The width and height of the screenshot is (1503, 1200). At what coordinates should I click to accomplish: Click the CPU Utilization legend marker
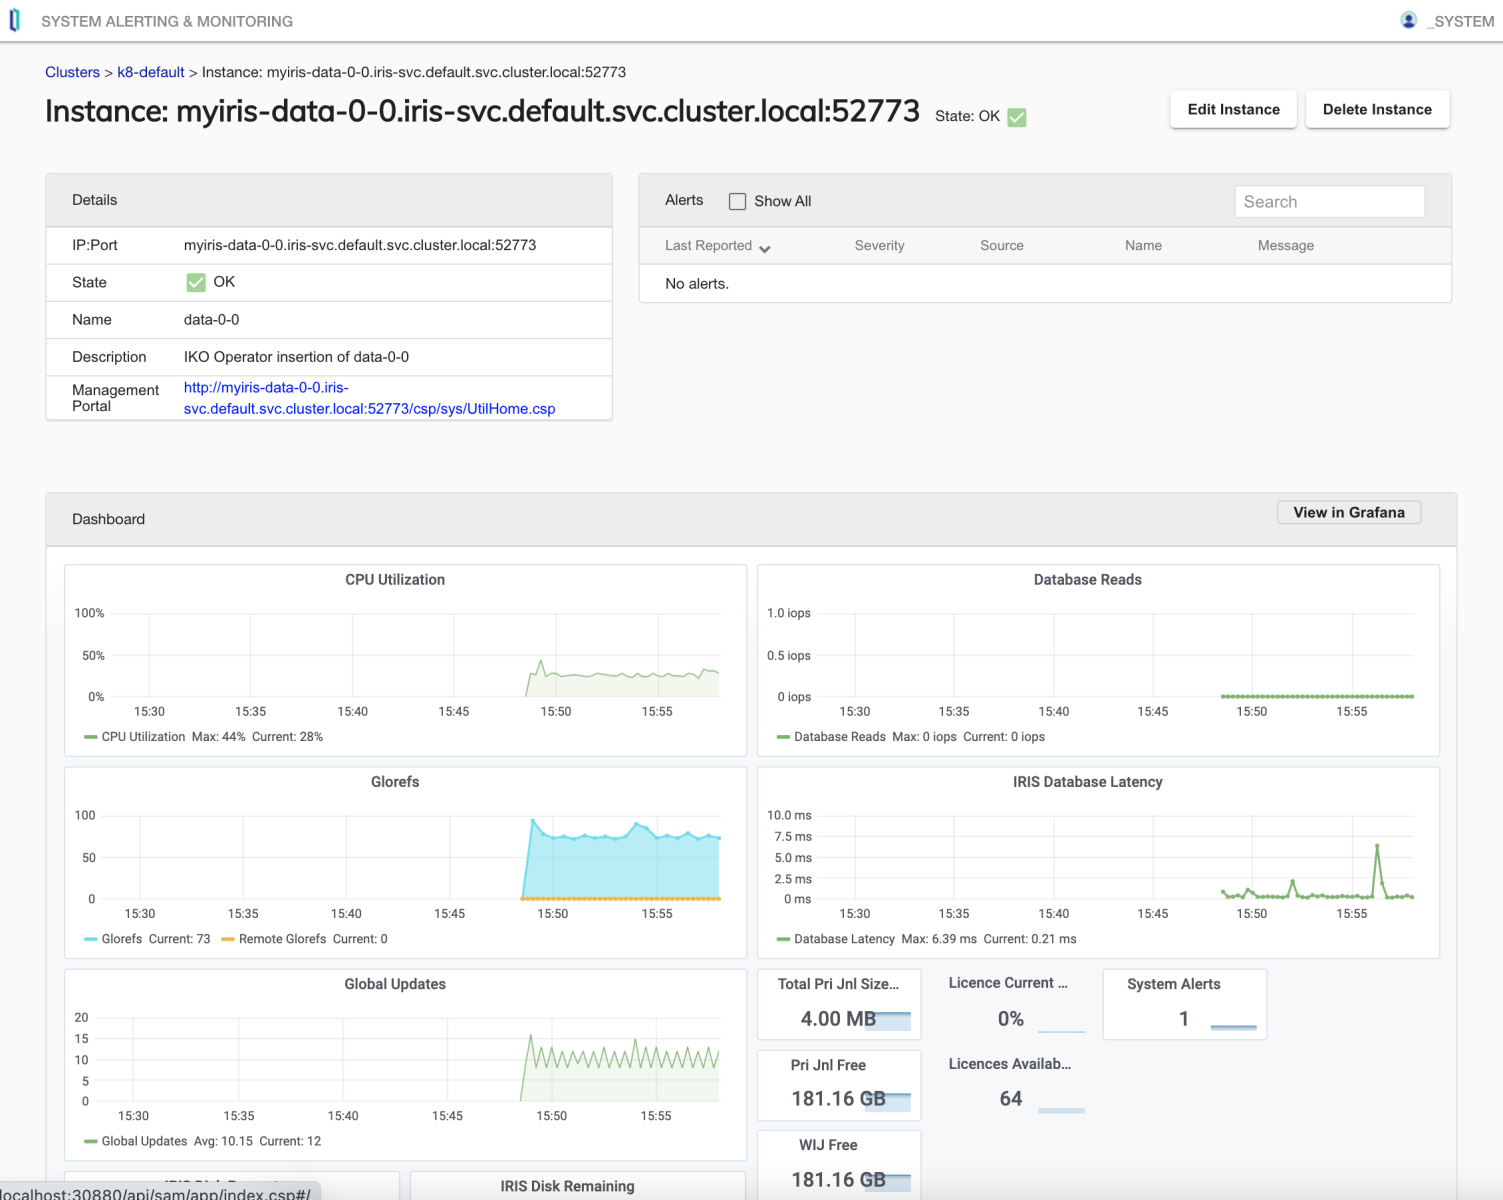point(91,737)
